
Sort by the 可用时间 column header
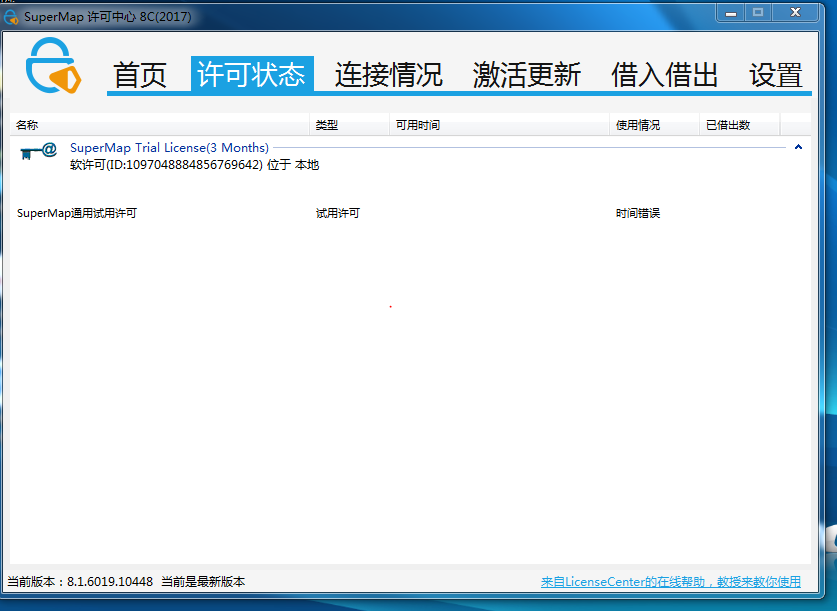pos(500,125)
